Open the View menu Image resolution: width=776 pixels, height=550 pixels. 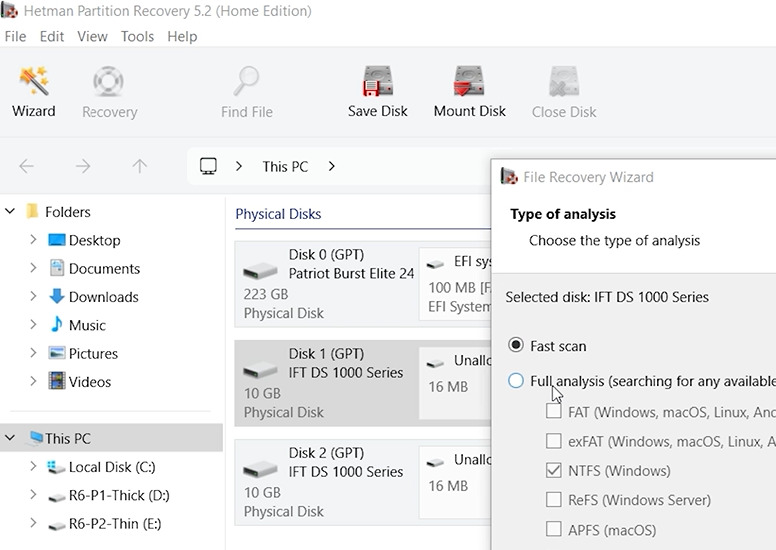coord(92,36)
